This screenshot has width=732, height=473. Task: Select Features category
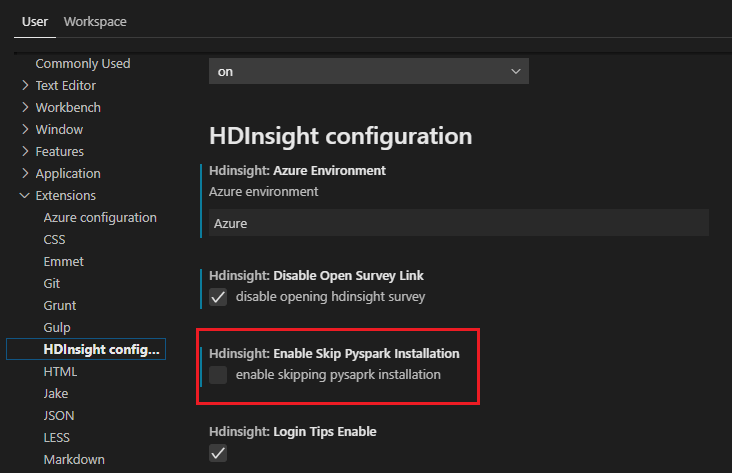pyautogui.click(x=60, y=151)
